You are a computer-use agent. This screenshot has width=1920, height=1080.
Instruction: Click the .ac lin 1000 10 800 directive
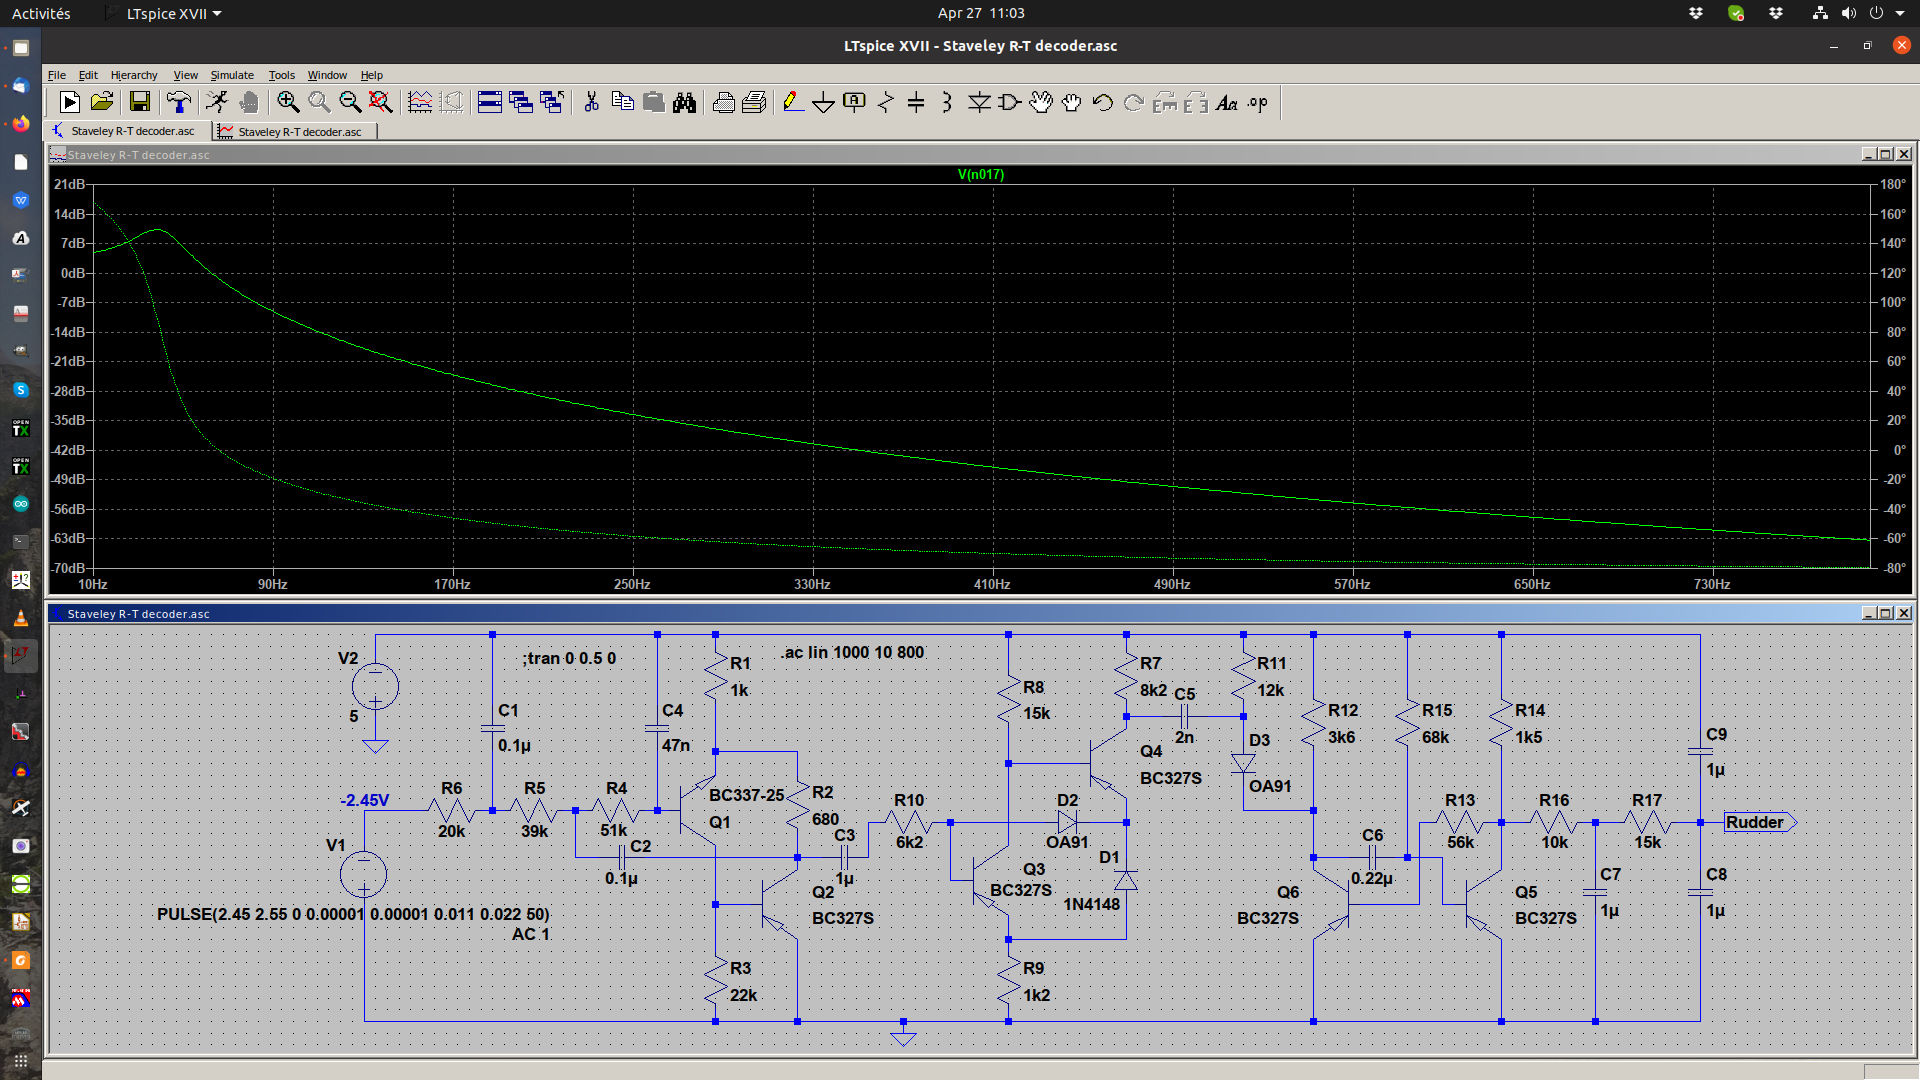(x=852, y=652)
